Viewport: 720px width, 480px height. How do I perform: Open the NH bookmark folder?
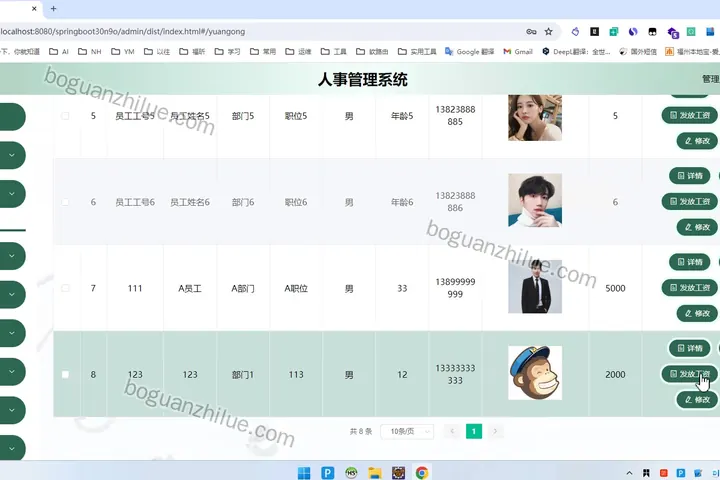click(x=90, y=51)
